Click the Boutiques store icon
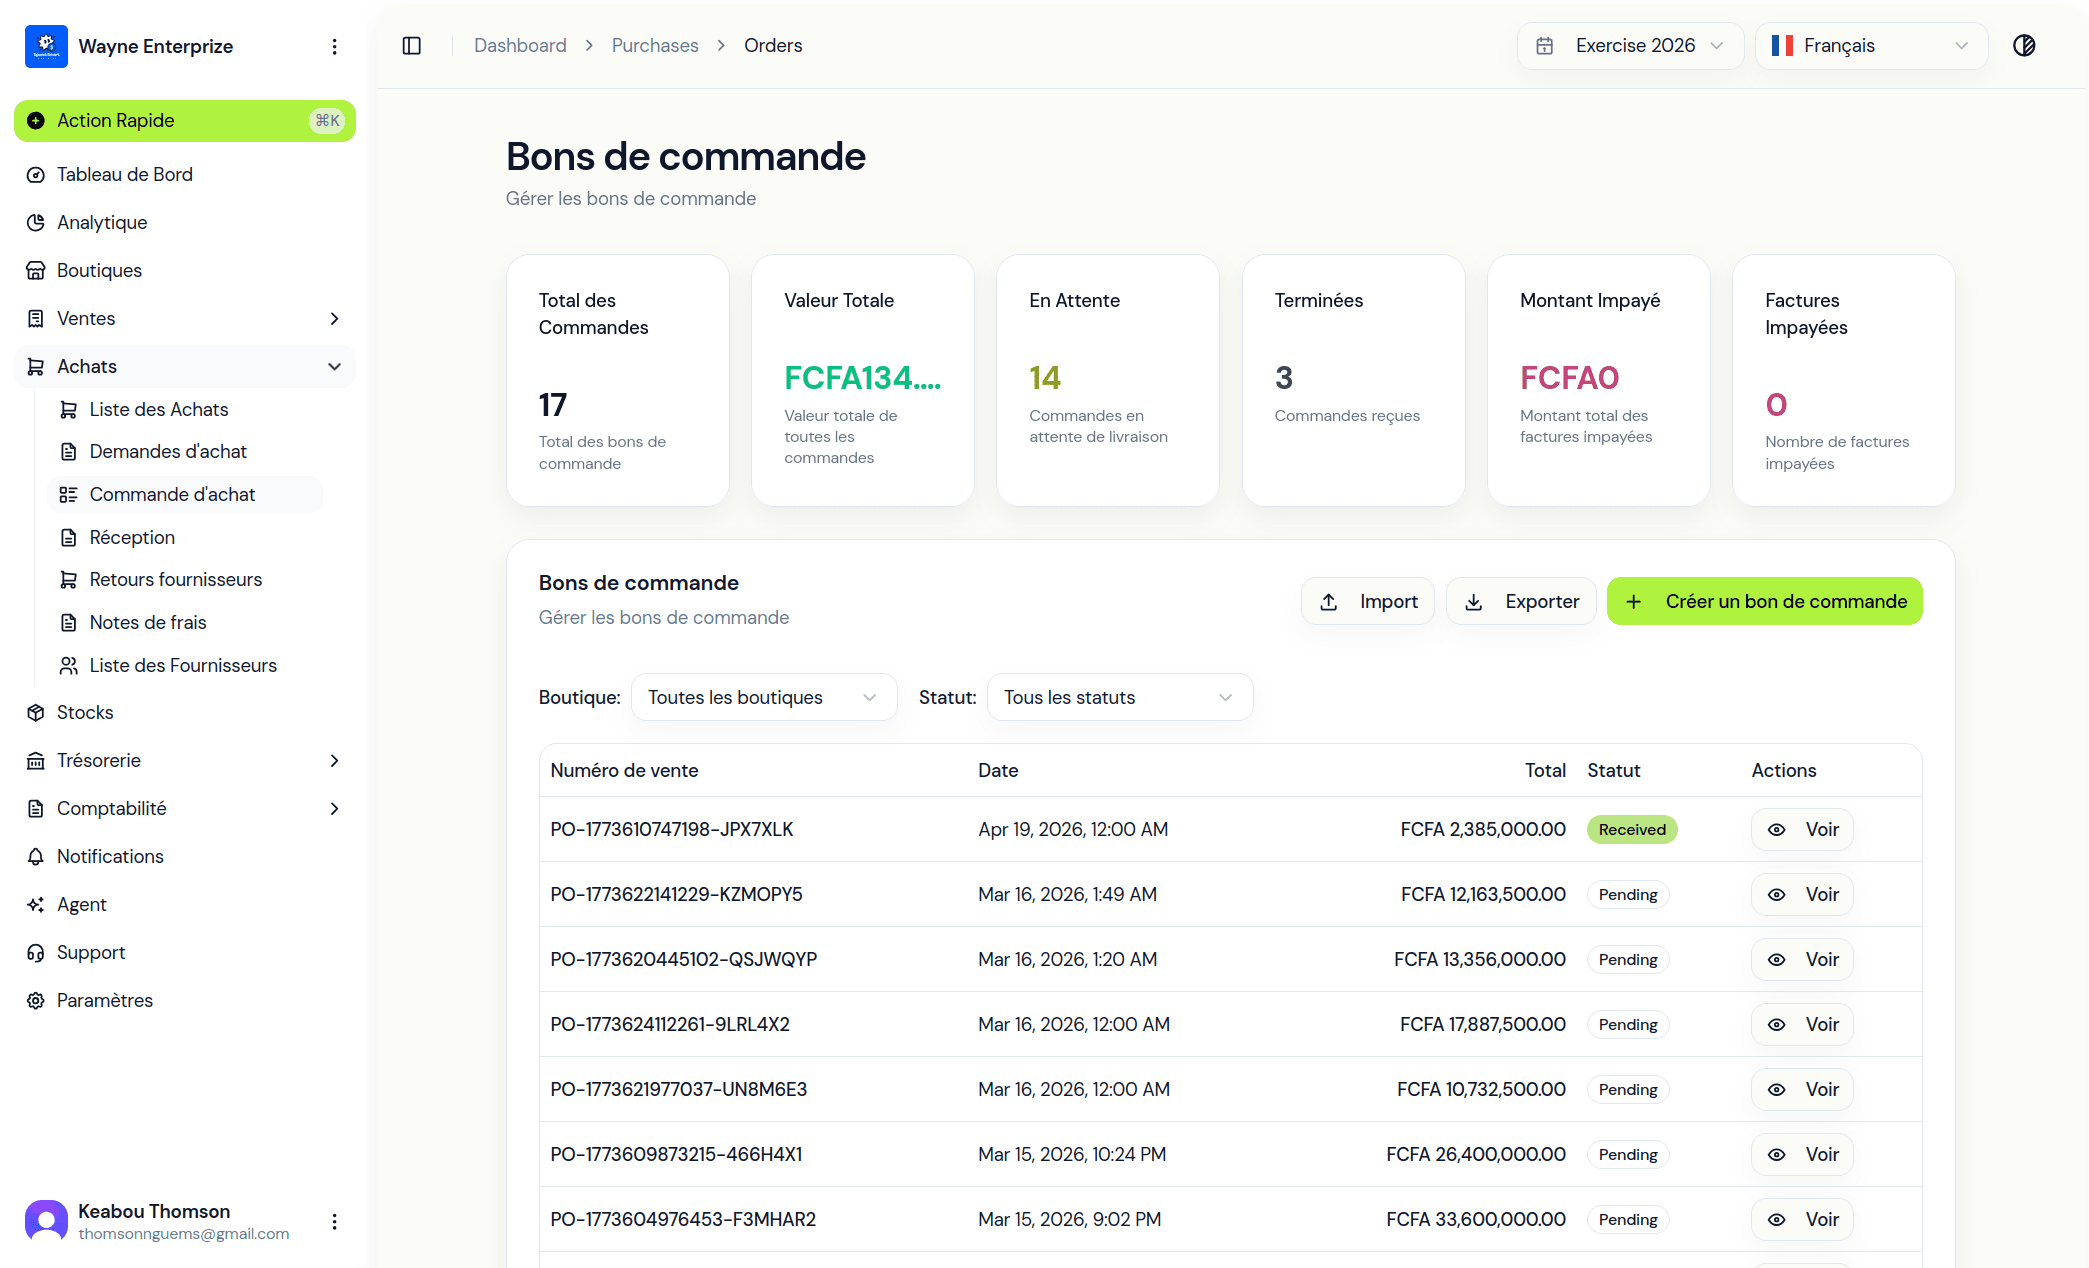 point(36,271)
